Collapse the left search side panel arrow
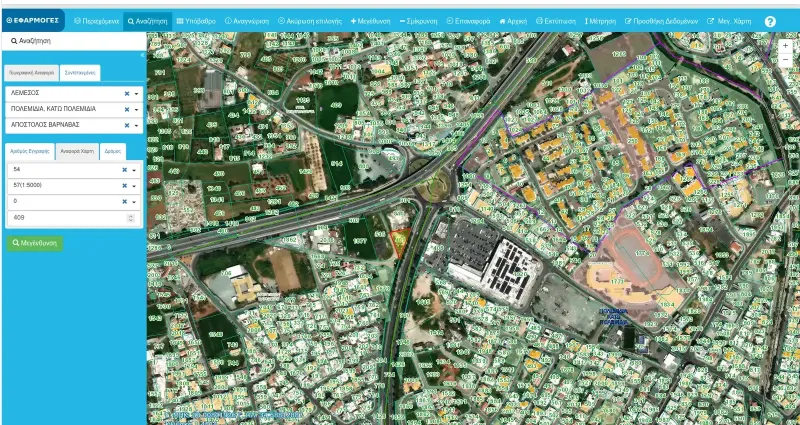 (x=142, y=55)
